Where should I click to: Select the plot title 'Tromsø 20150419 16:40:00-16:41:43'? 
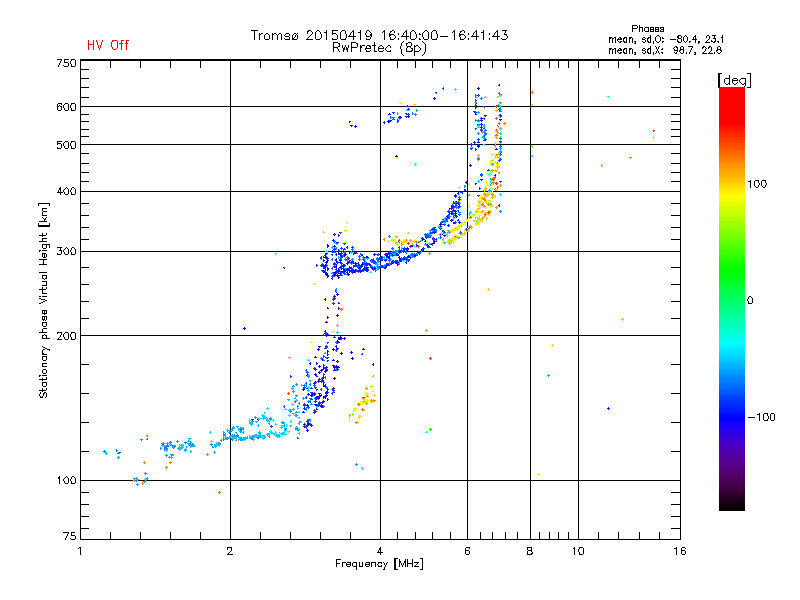click(x=379, y=35)
